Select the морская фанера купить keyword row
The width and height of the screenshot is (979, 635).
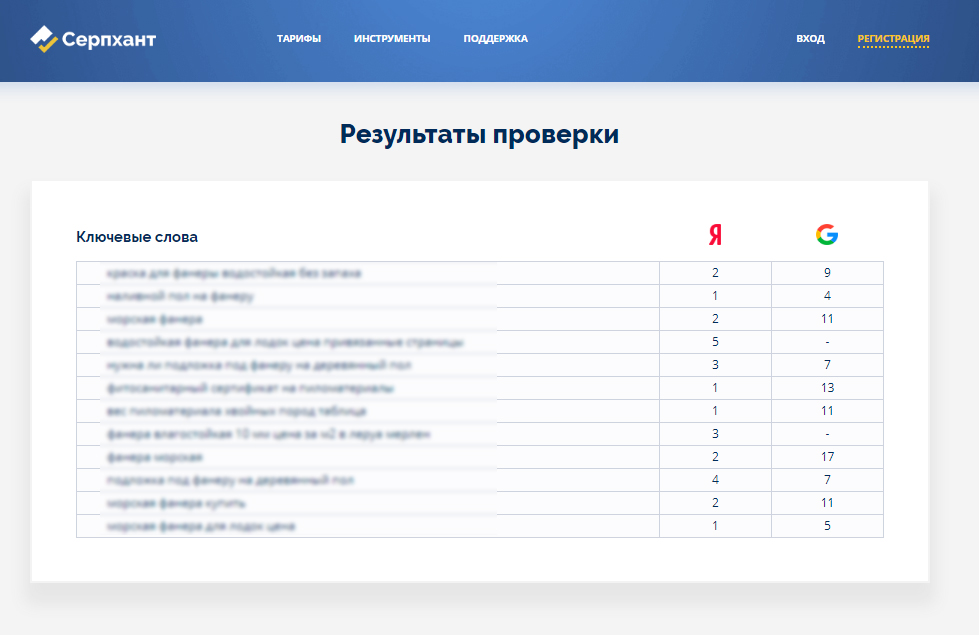[x=176, y=503]
